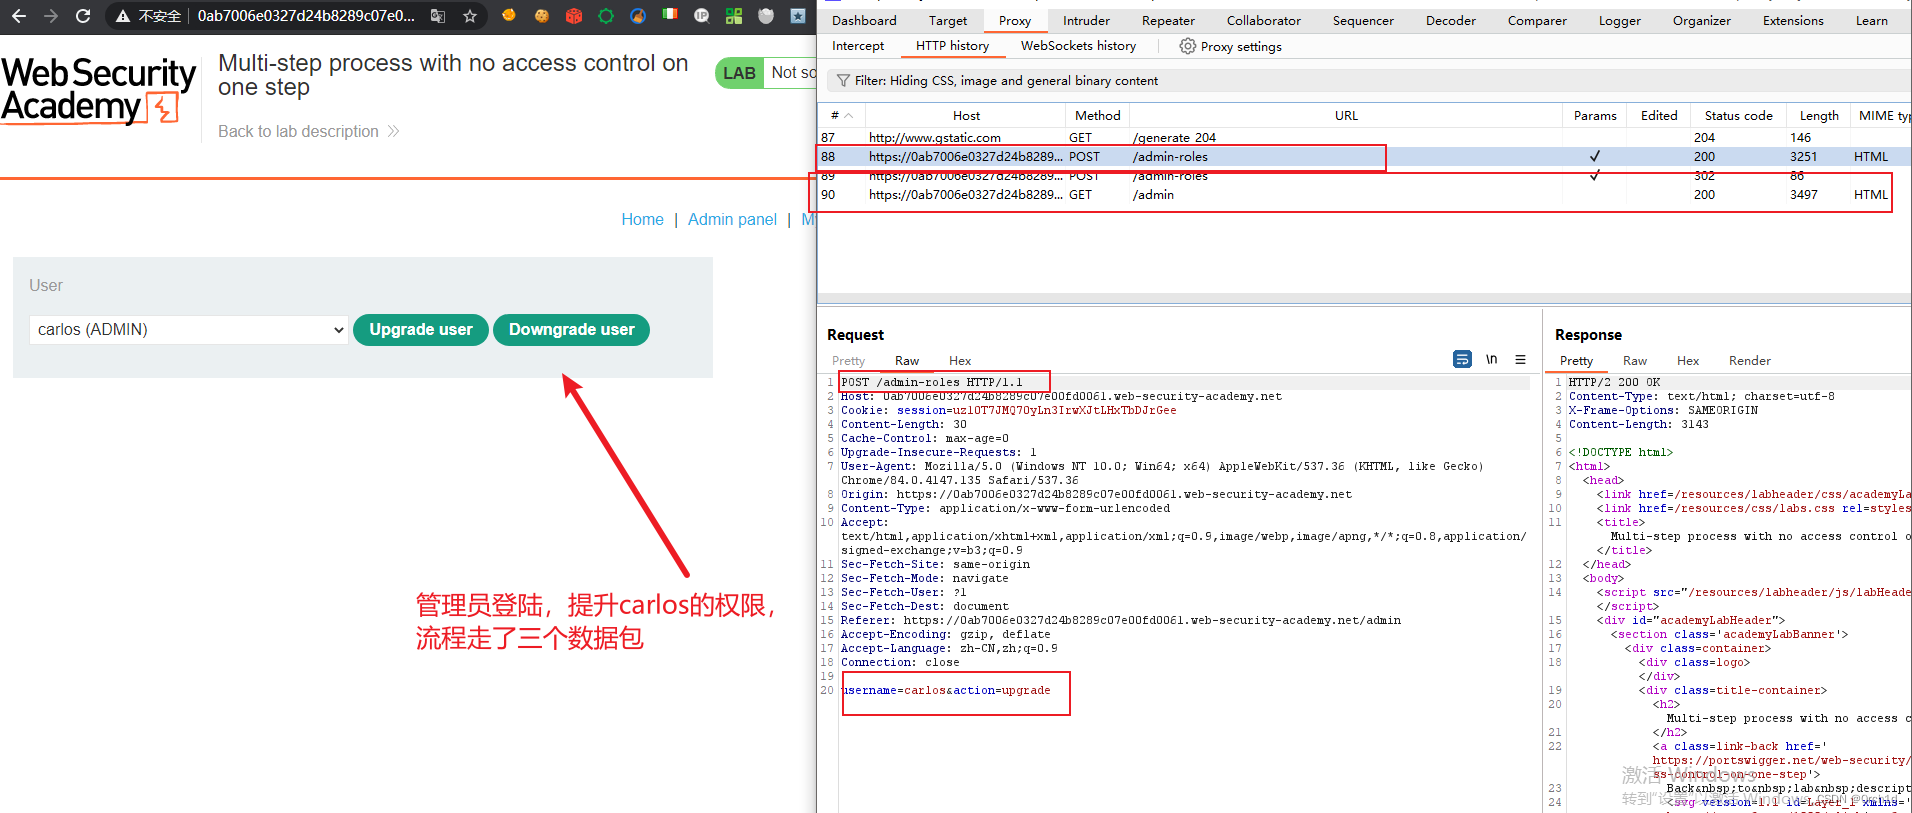Open the Collaborator tab
The width and height of the screenshot is (1912, 813).
pos(1264,20)
